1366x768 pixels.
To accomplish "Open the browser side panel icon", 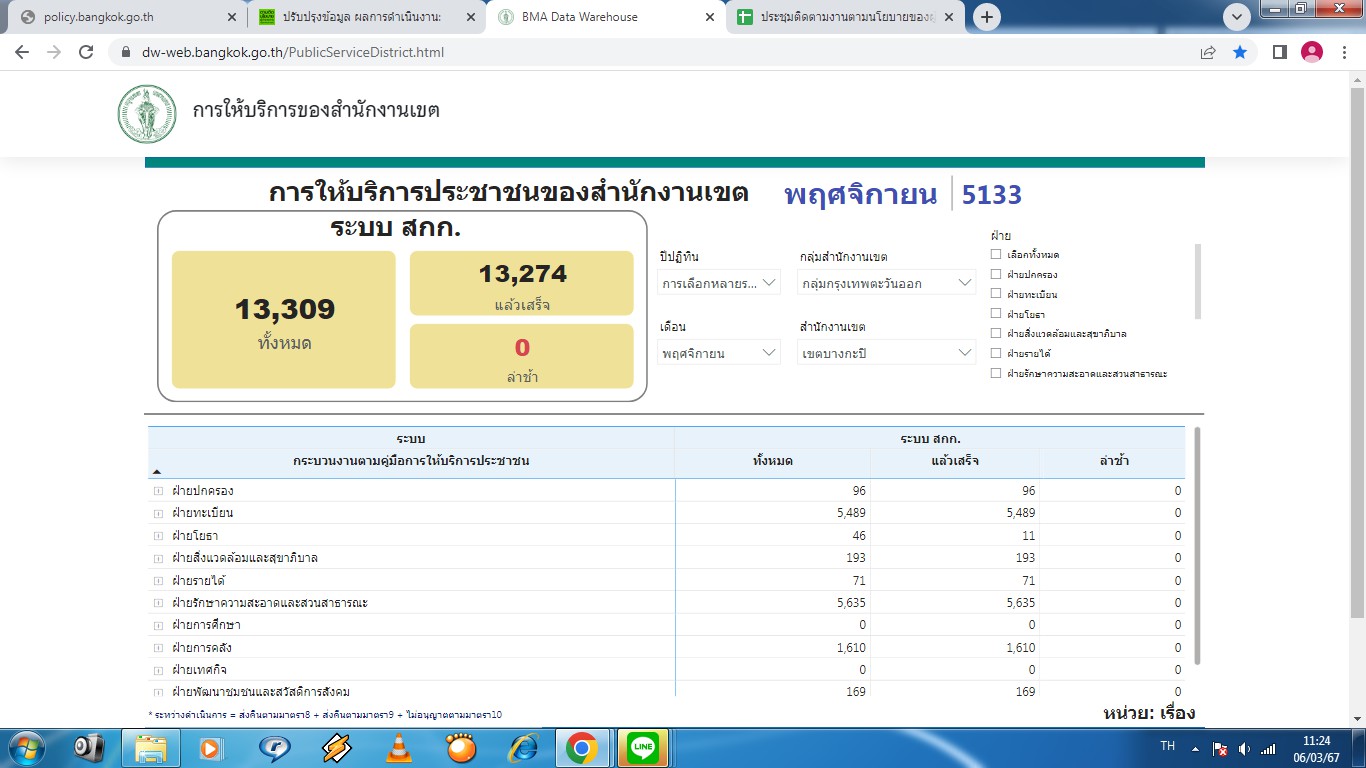I will click(x=1279, y=52).
